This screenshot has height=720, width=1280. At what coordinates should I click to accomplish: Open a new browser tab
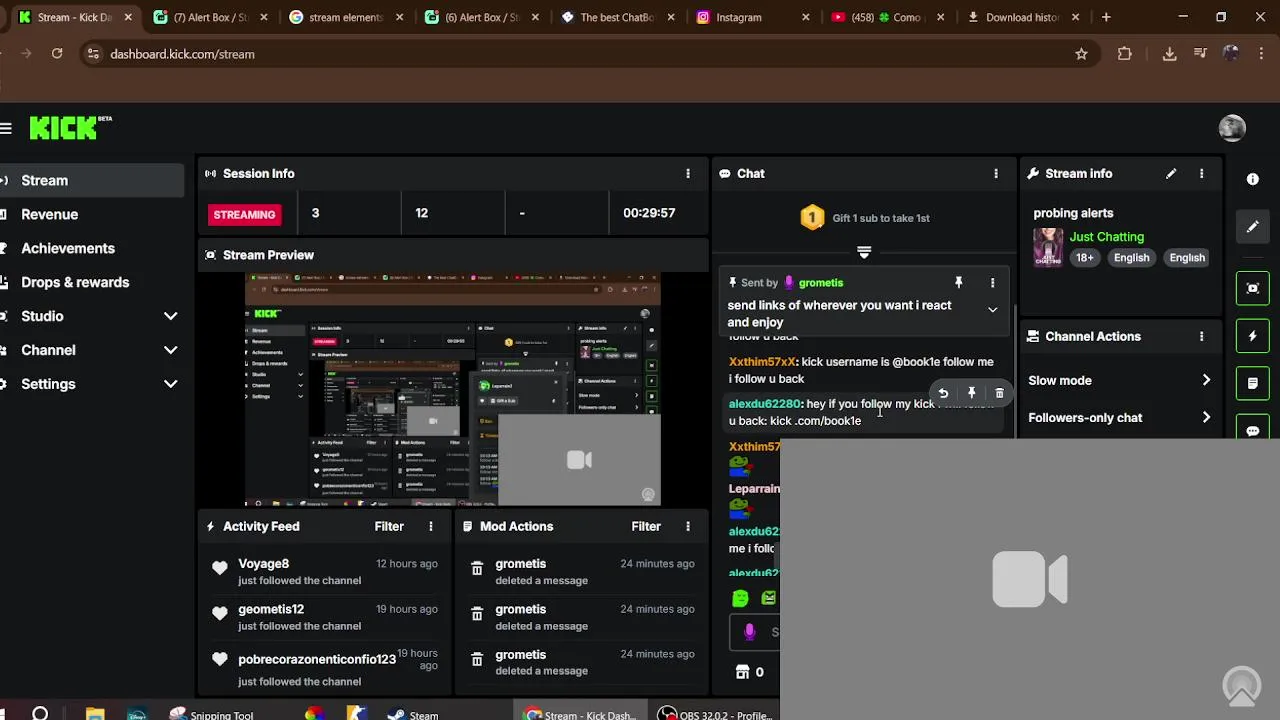[1106, 17]
